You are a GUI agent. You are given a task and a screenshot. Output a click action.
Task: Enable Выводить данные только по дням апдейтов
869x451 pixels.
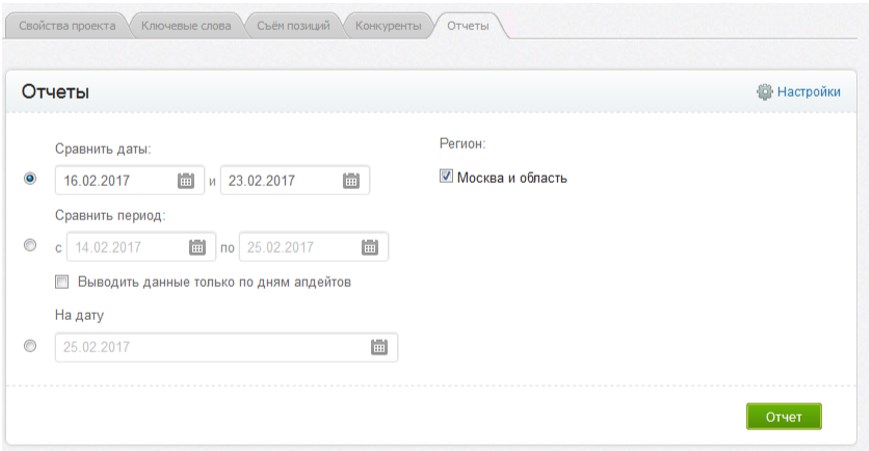(62, 282)
